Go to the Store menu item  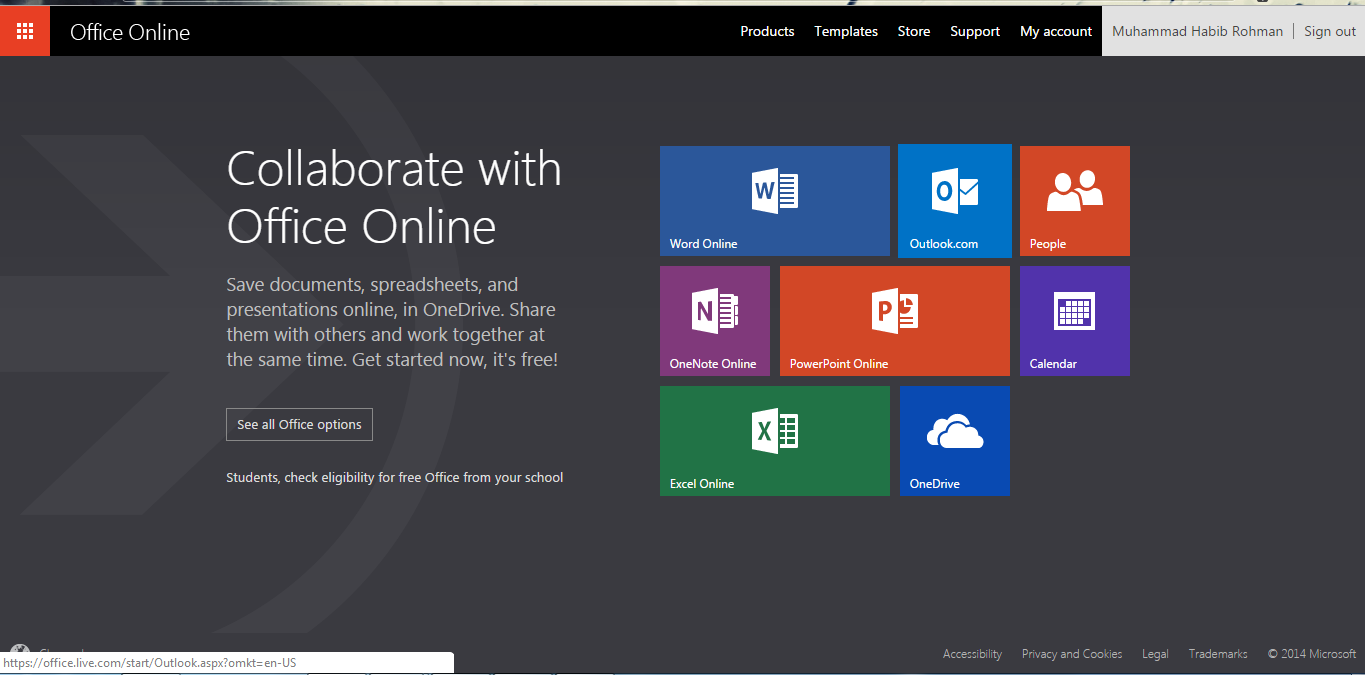(x=914, y=31)
